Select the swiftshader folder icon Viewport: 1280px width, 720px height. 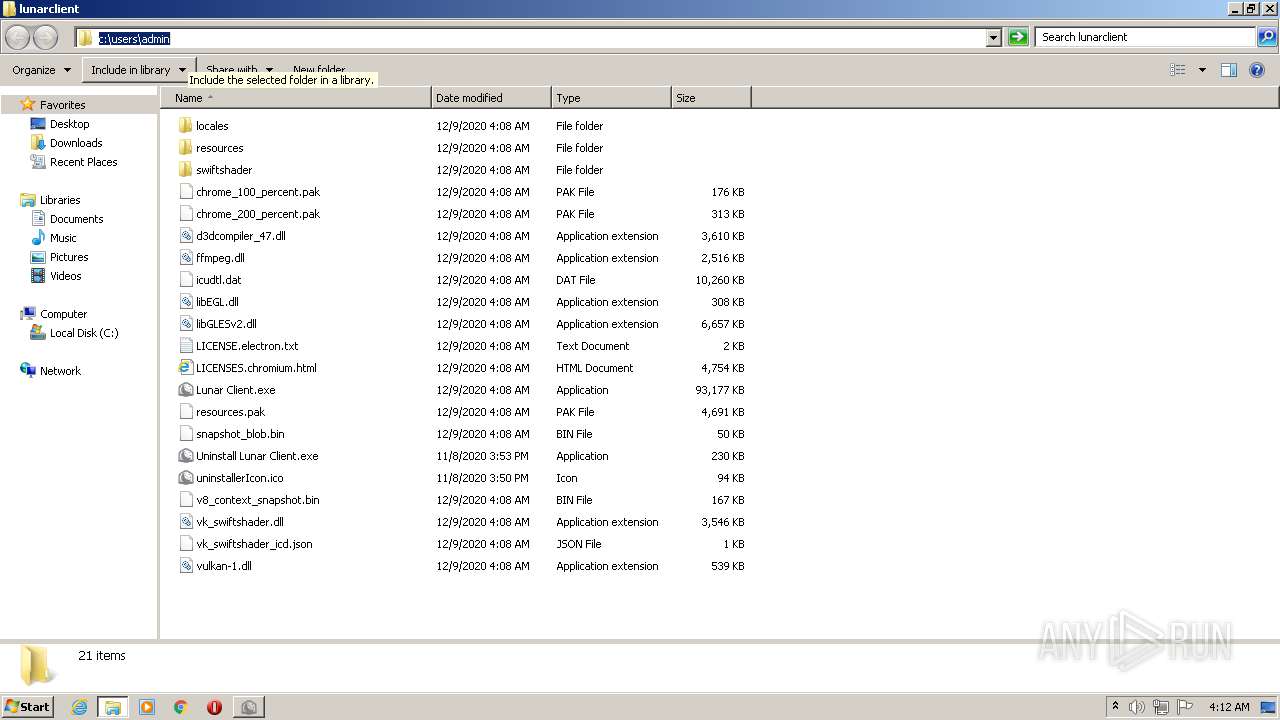pos(185,170)
